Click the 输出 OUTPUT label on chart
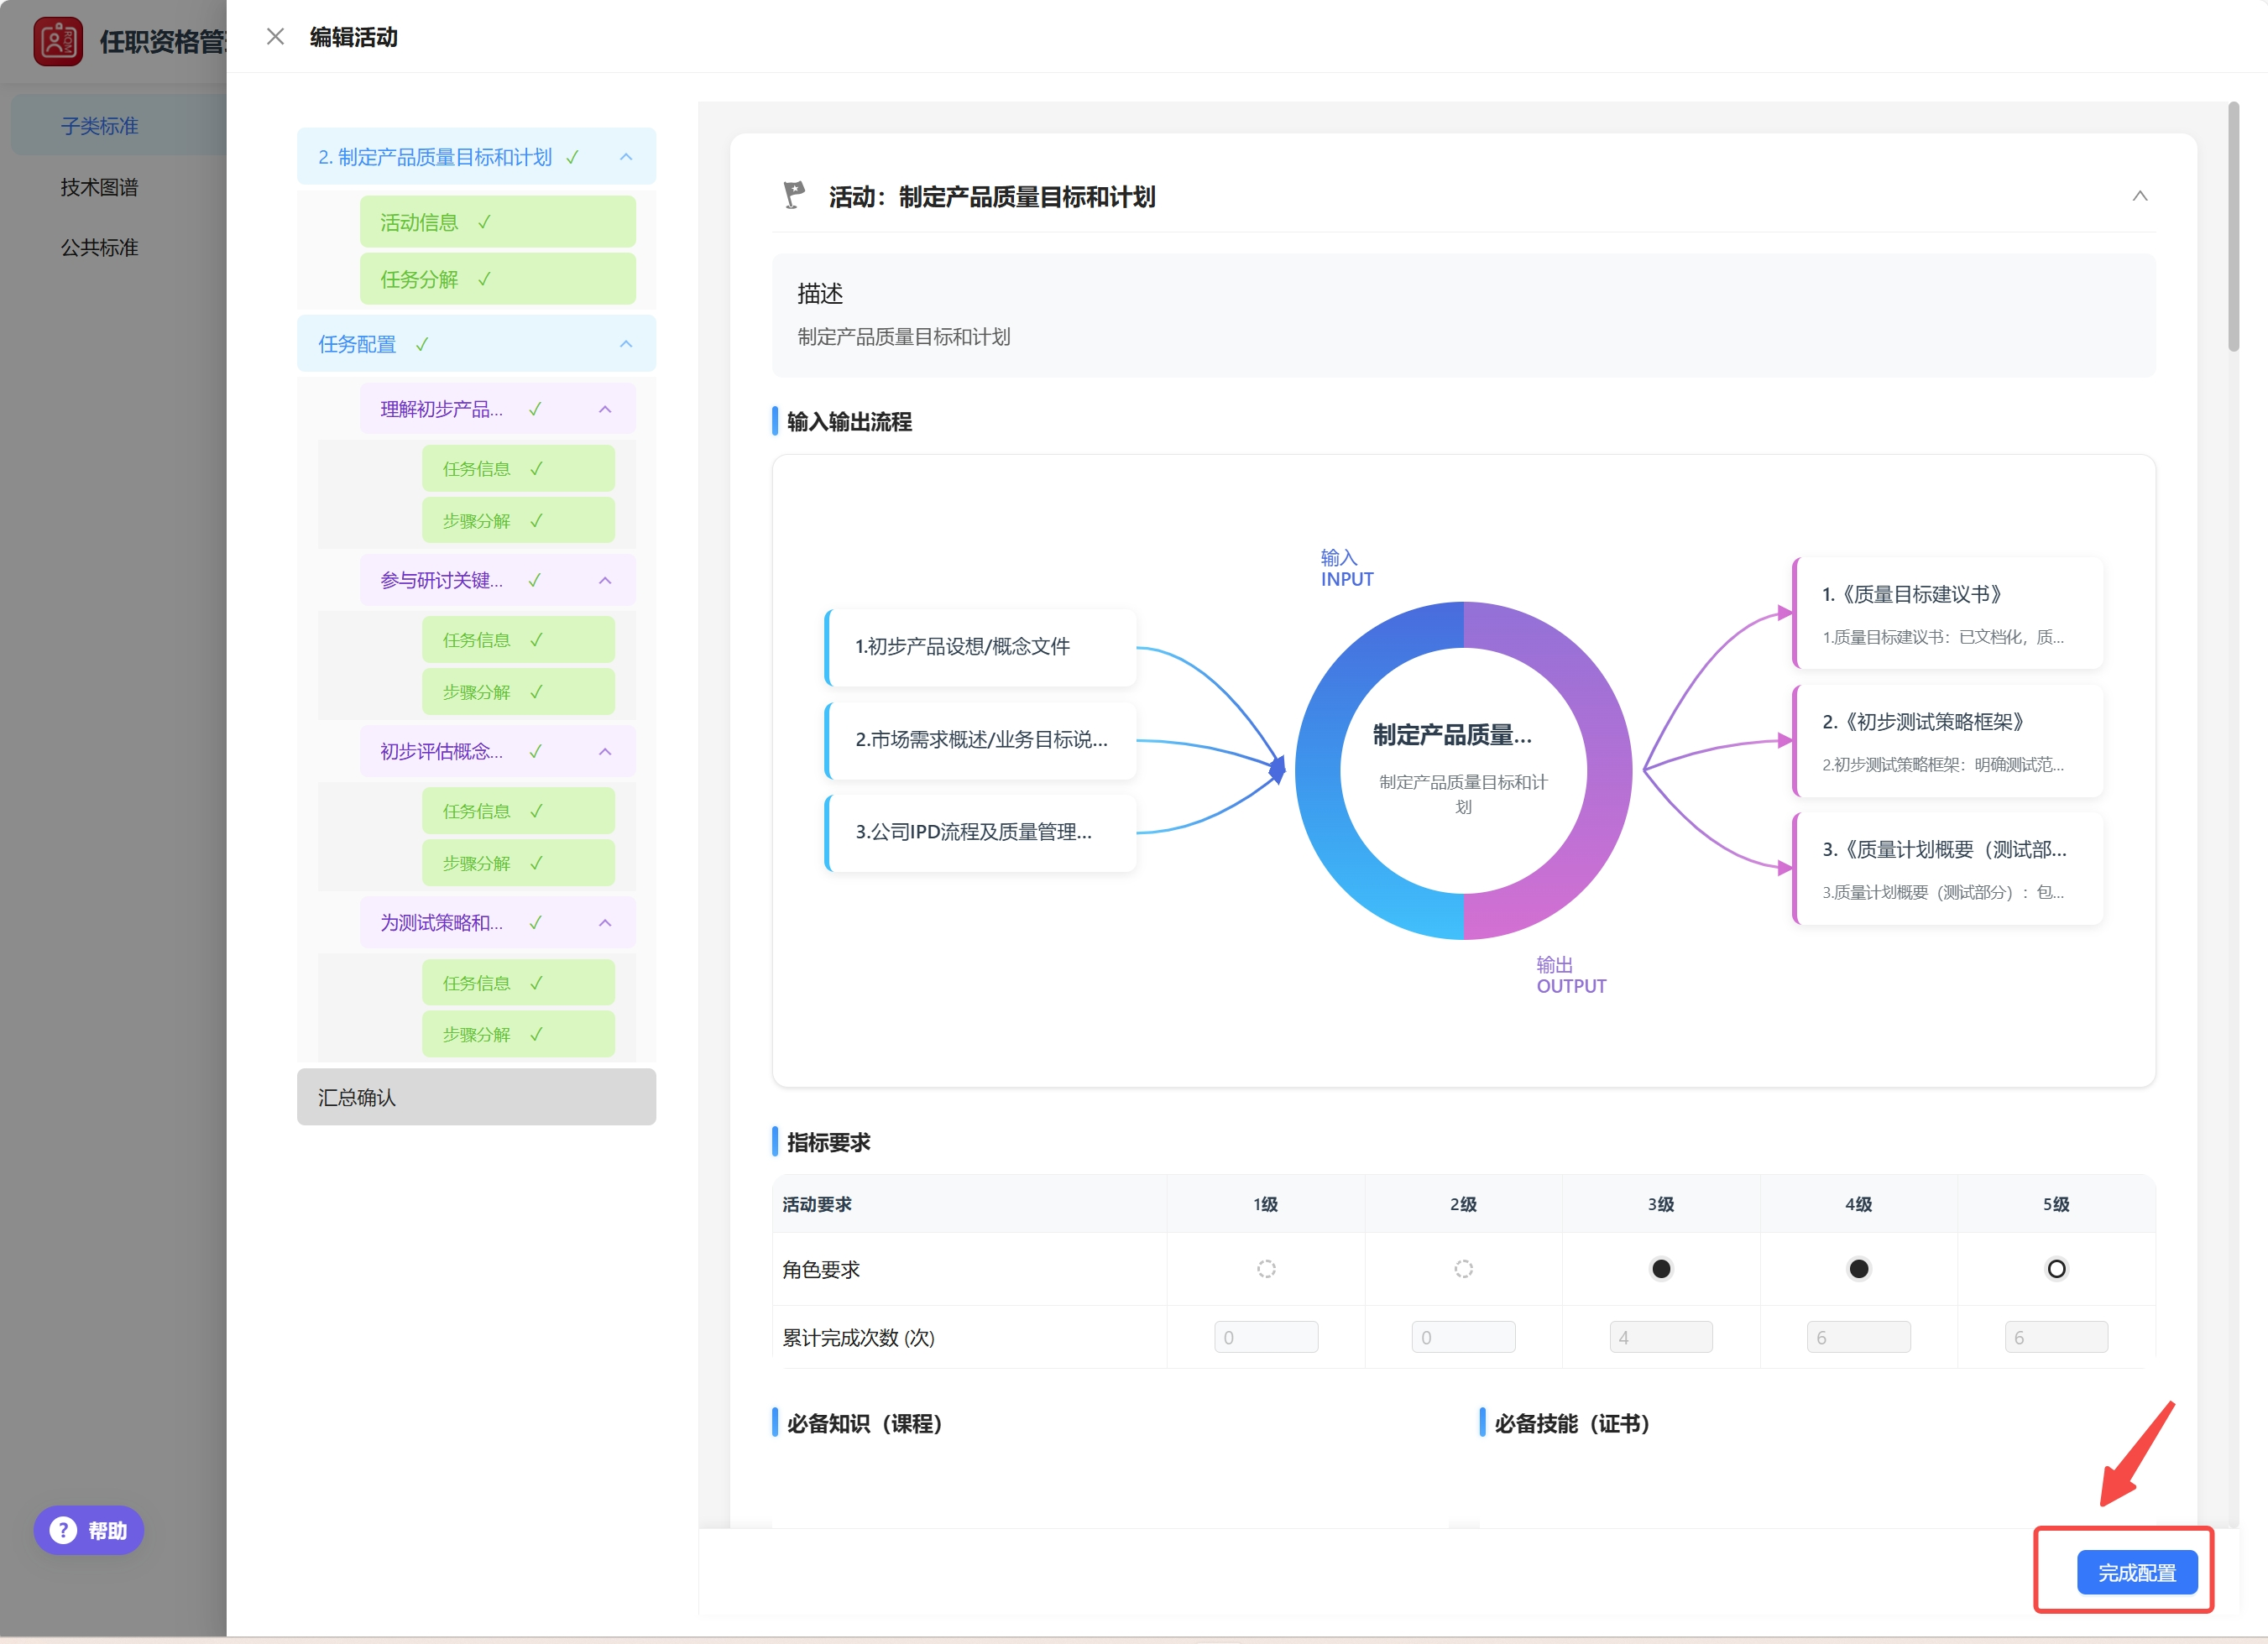This screenshot has height=1644, width=2268. [1570, 975]
